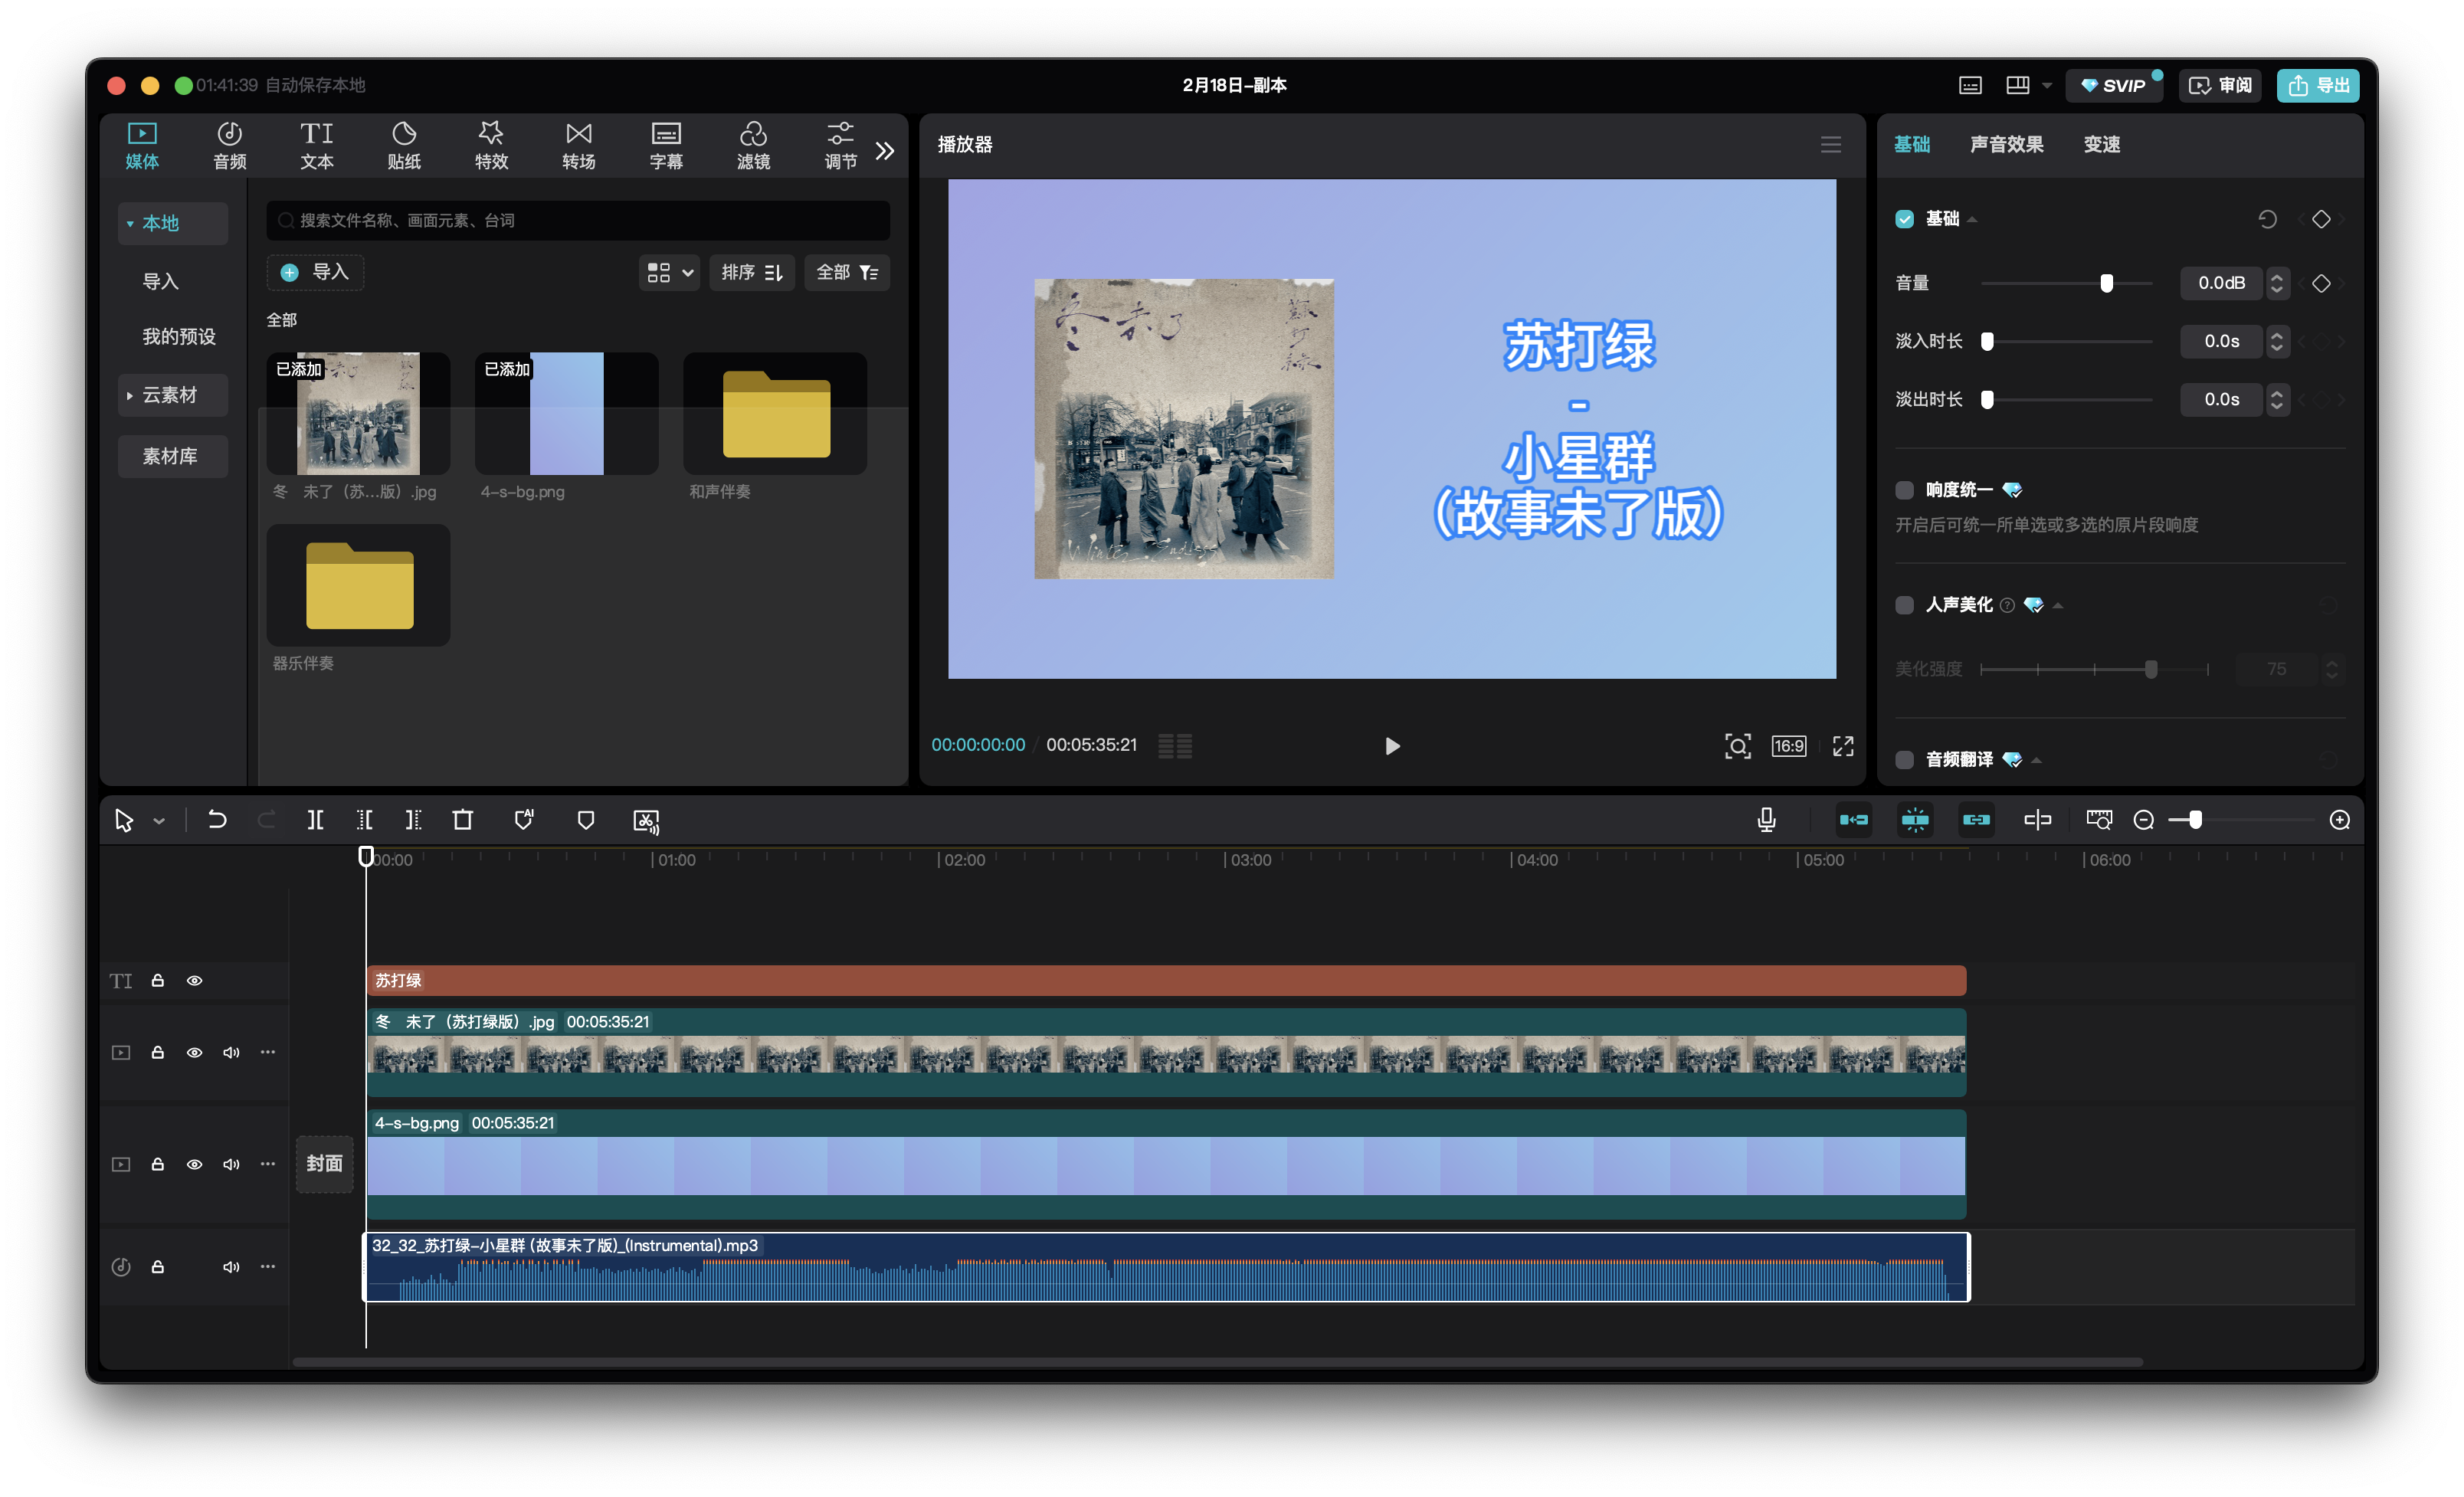Image resolution: width=2464 pixels, height=1497 pixels.
Task: Adjust the 淡入时长 fade-in slider
Action: pyautogui.click(x=1987, y=342)
